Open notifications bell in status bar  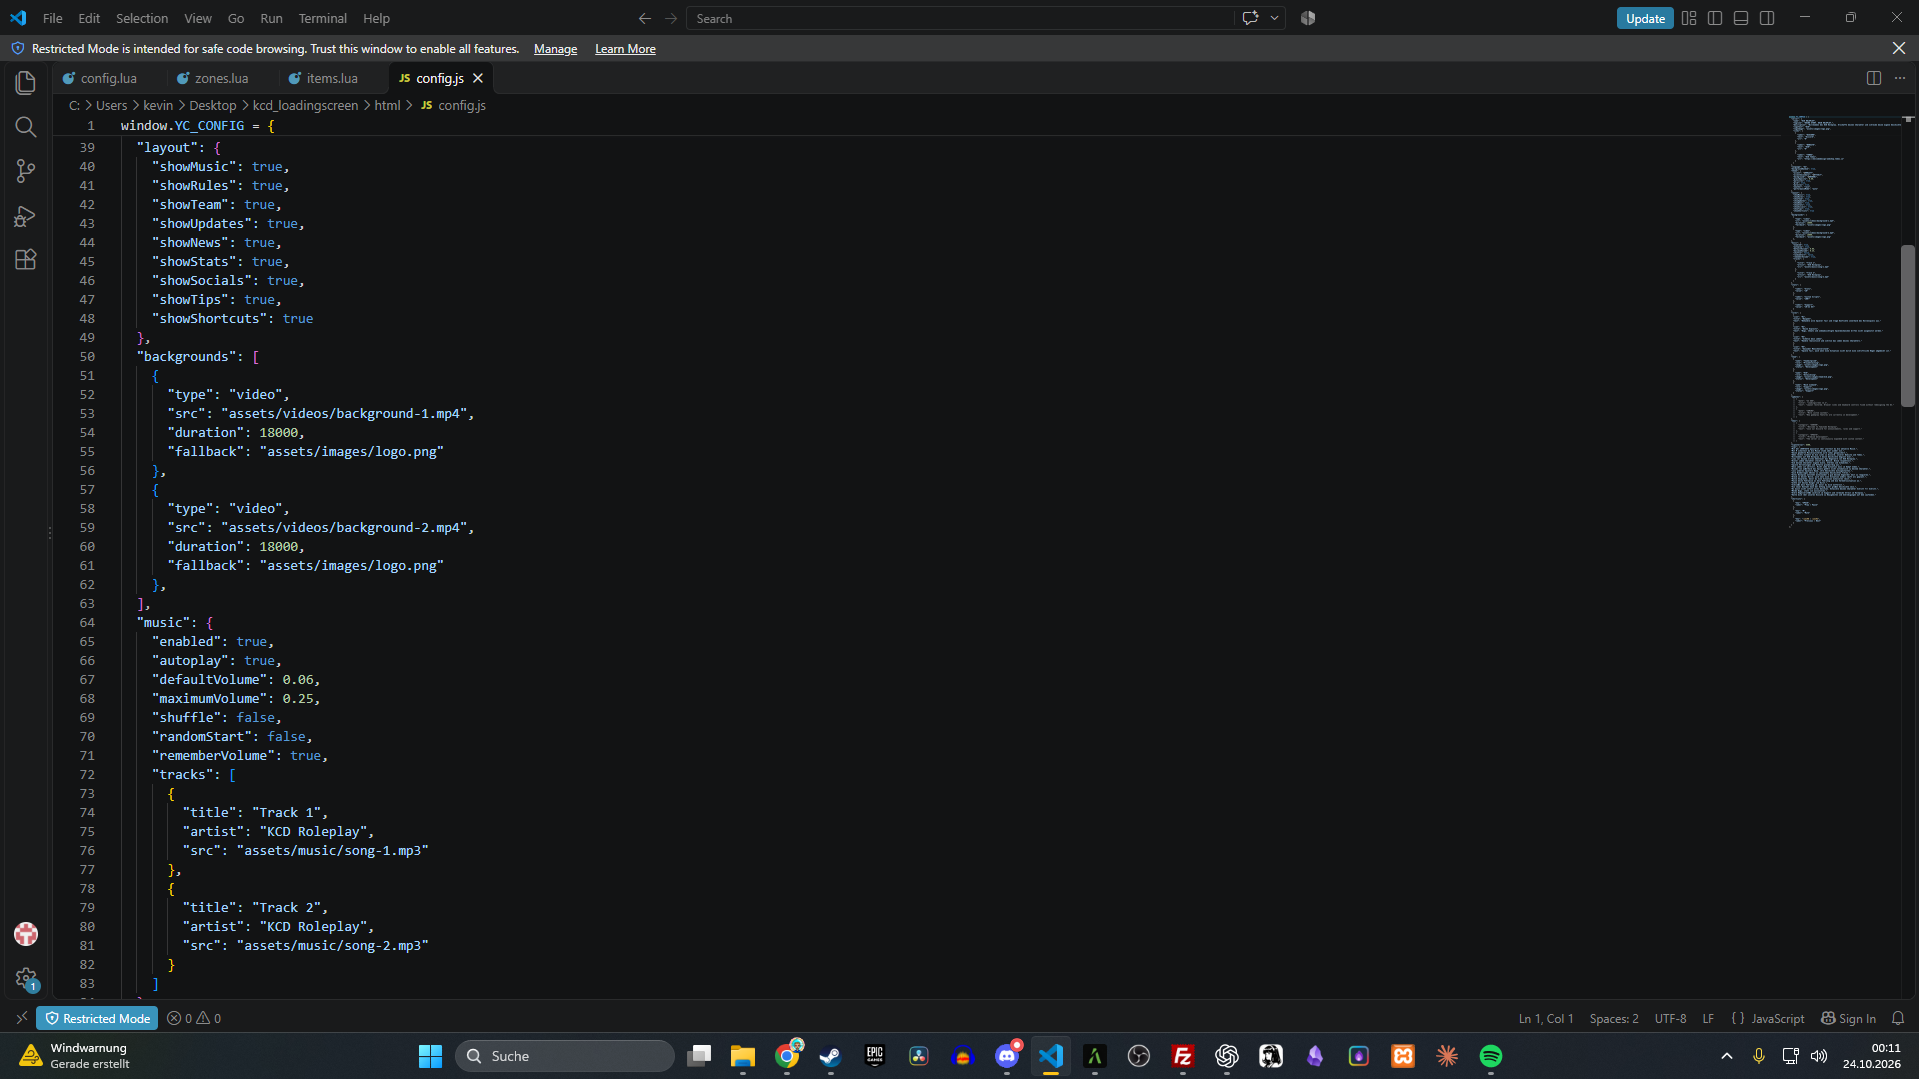1898,1018
